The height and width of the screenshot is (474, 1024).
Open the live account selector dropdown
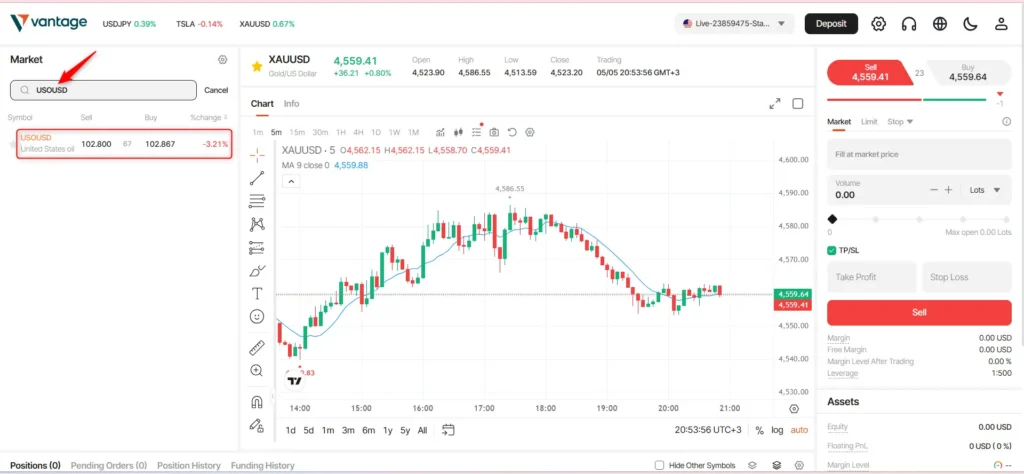click(x=735, y=24)
